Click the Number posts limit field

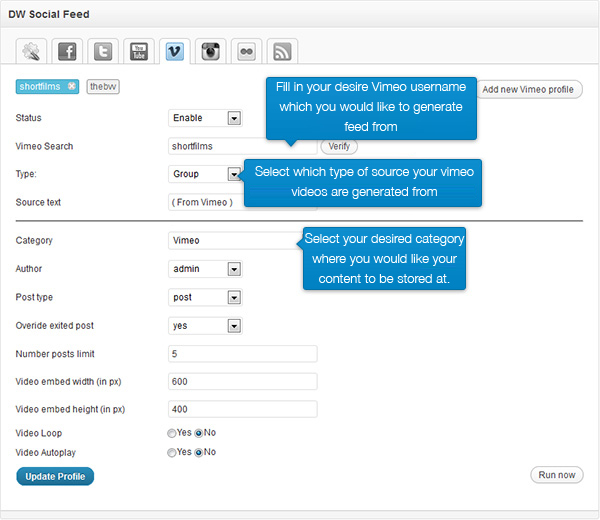(x=243, y=354)
